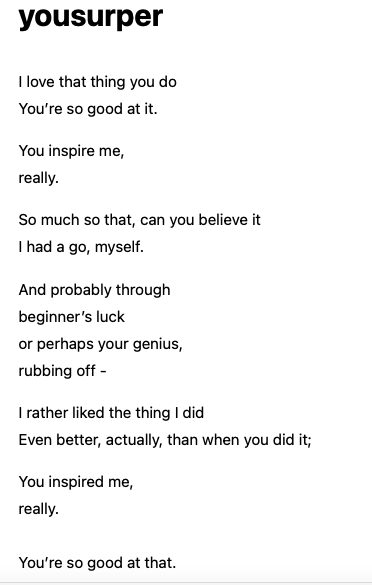Click the line 'rubbing off –'
The width and height of the screenshot is (372, 585).
[x=62, y=371]
